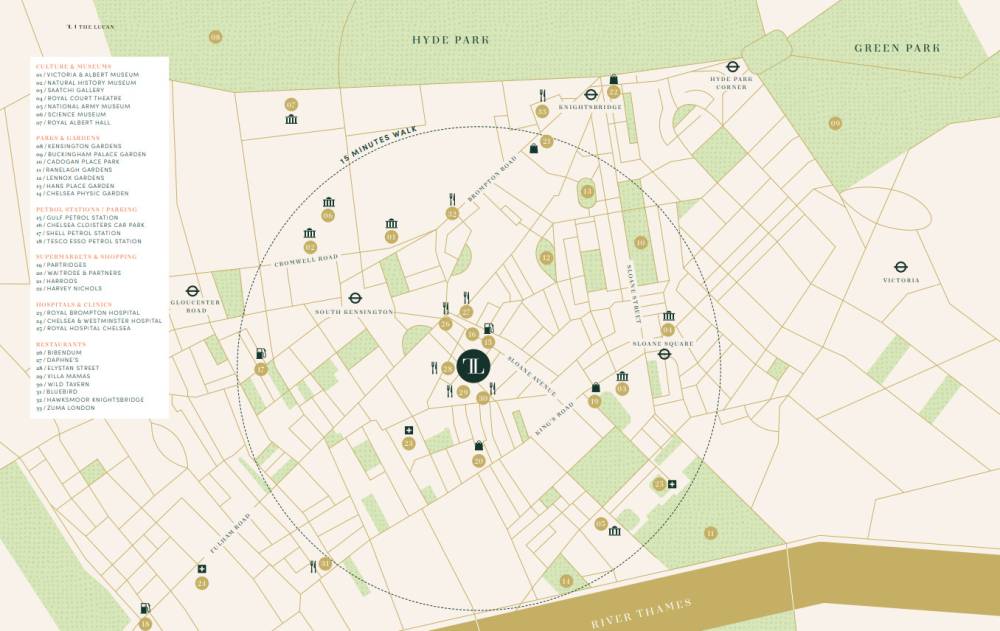Select the Buckingham Palace Garden marker 09
This screenshot has width=1000, height=631.
(x=835, y=123)
